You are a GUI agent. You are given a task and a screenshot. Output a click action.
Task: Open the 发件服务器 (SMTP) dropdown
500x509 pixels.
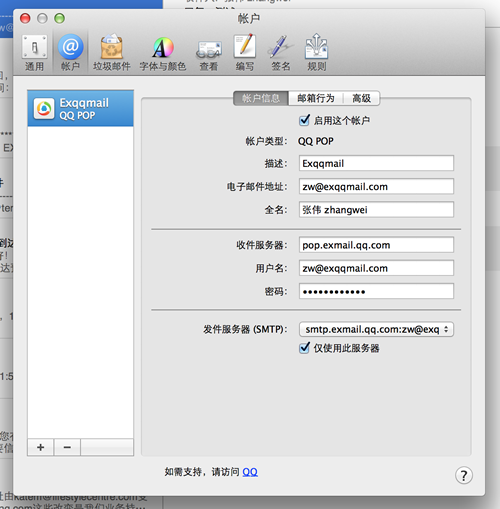click(x=376, y=329)
